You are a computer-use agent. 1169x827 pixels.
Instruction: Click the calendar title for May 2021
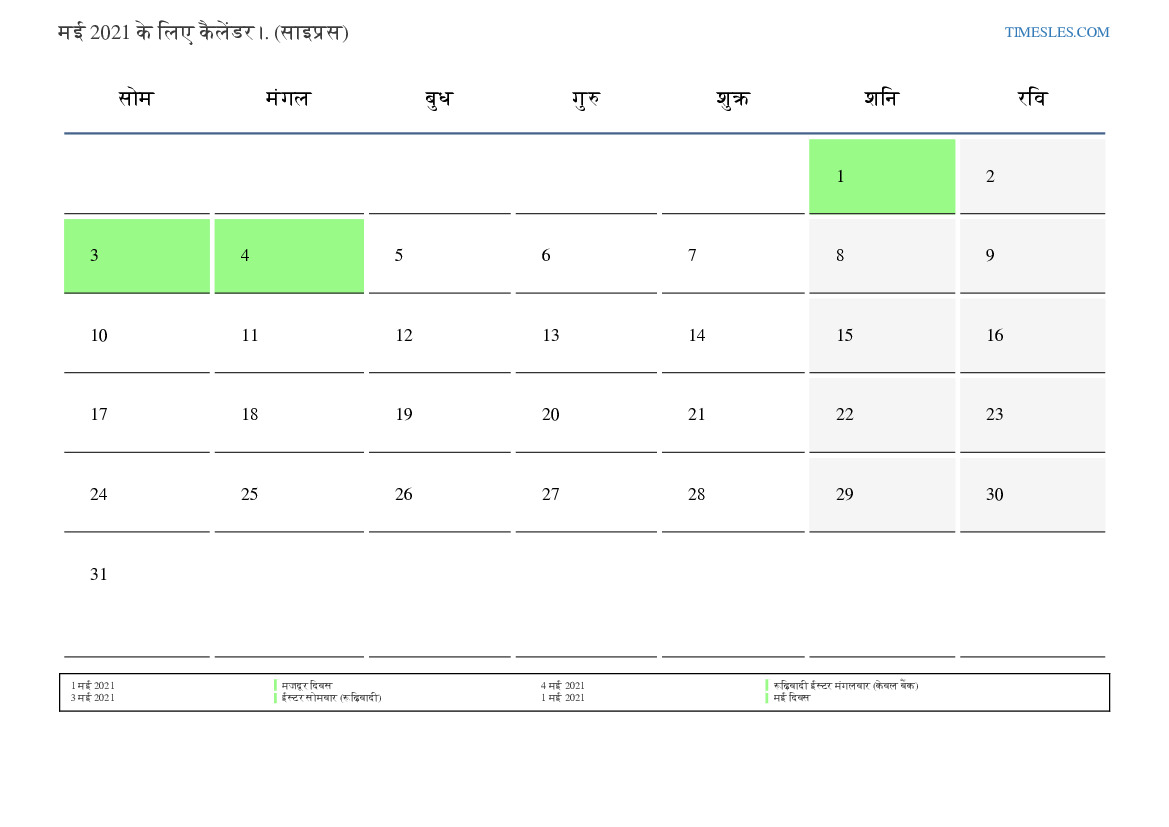[x=203, y=32]
